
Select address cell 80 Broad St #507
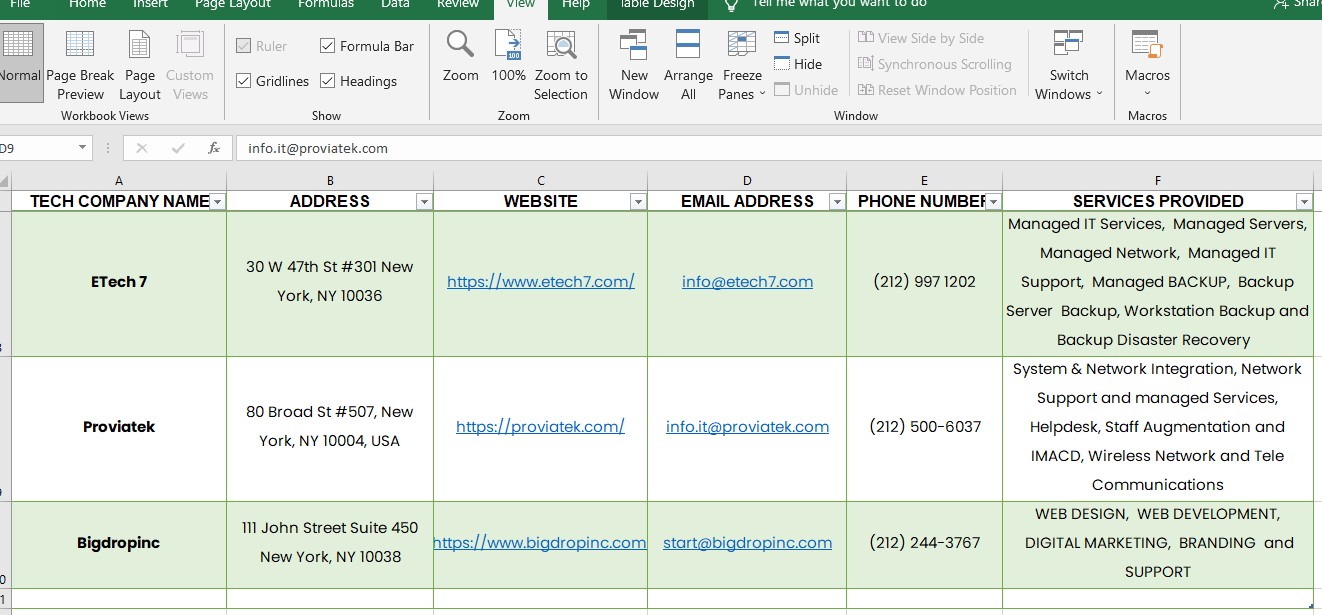click(x=330, y=428)
